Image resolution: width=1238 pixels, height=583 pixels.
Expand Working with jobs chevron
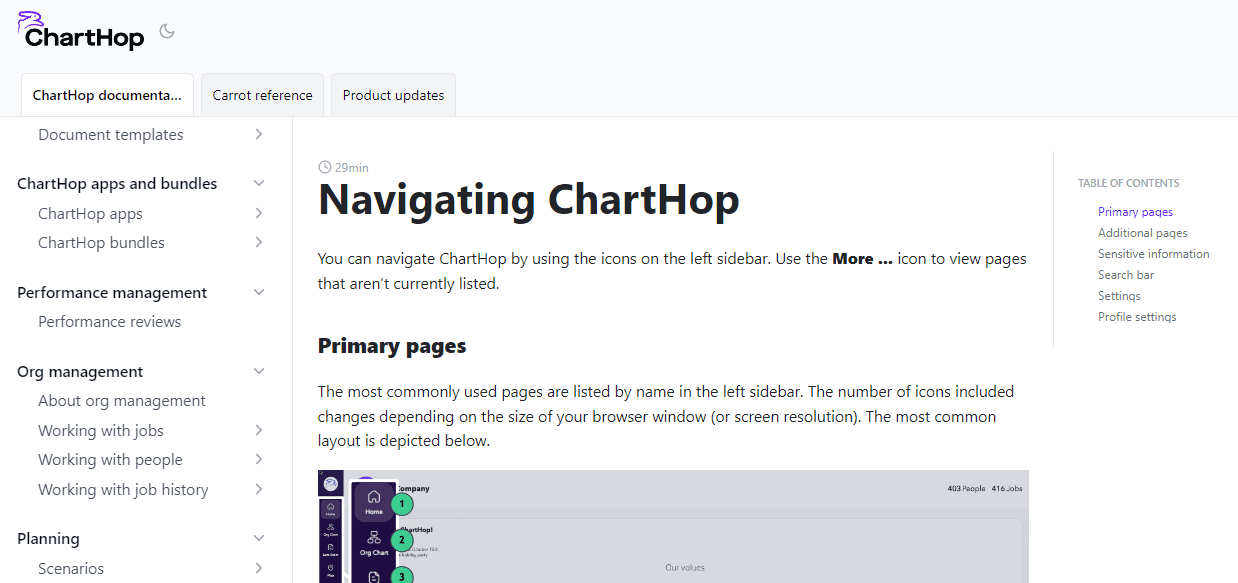(x=259, y=430)
